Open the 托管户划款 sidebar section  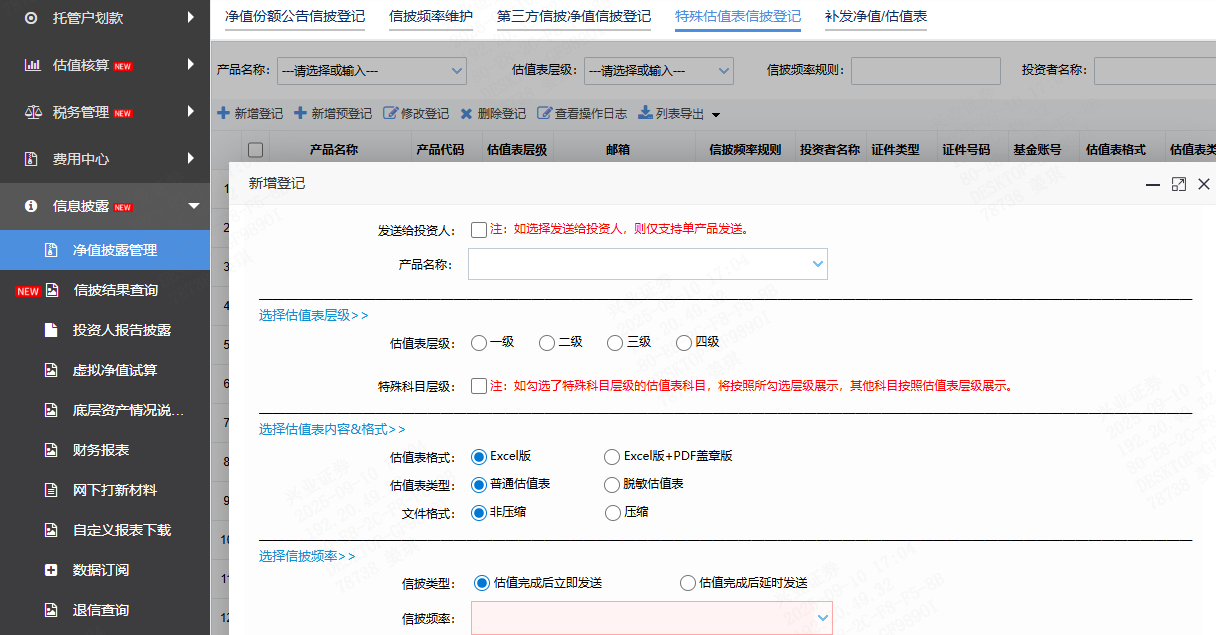point(90,17)
